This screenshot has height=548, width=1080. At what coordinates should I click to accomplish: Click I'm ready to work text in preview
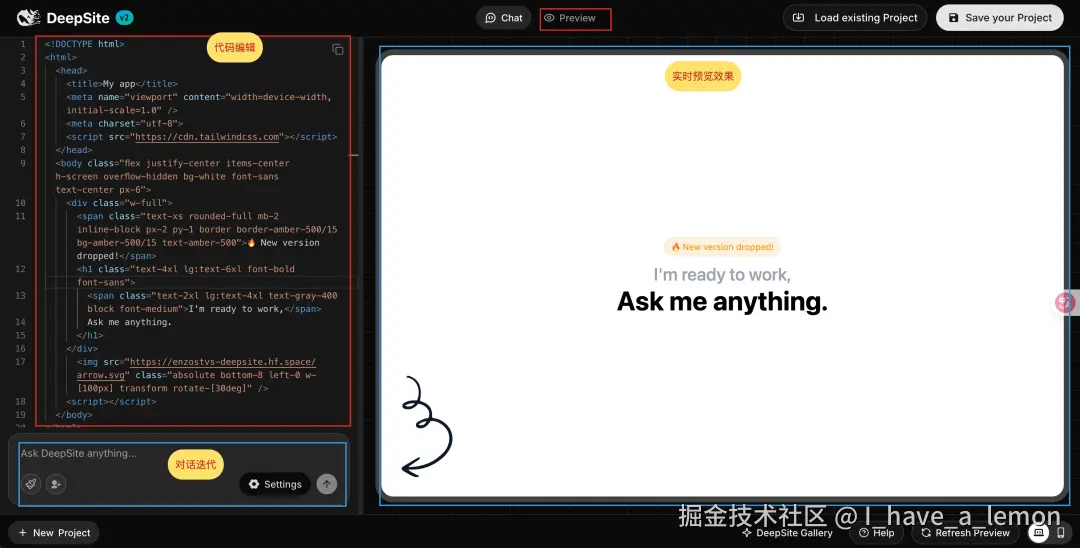pos(722,275)
